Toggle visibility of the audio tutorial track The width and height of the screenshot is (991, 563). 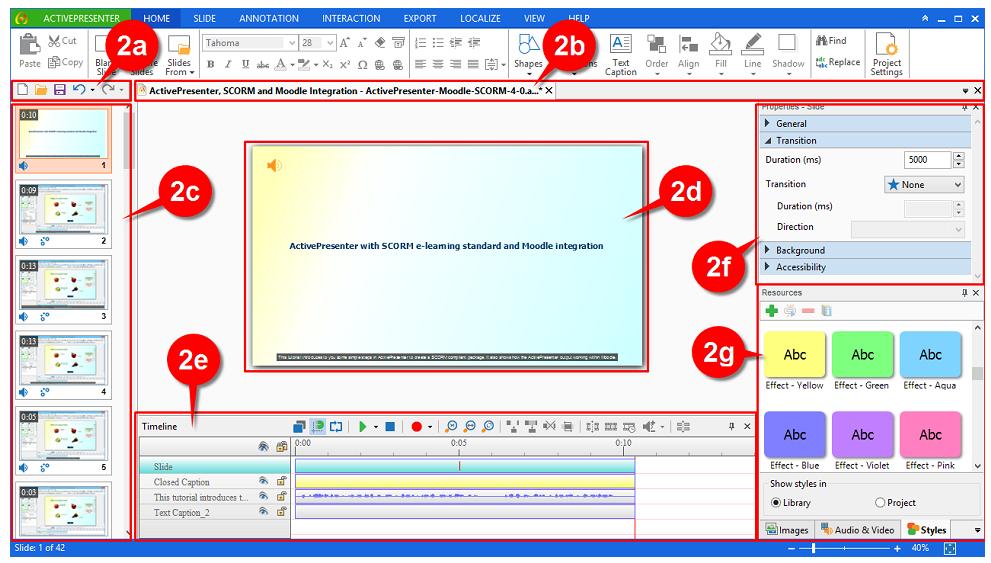coord(264,497)
